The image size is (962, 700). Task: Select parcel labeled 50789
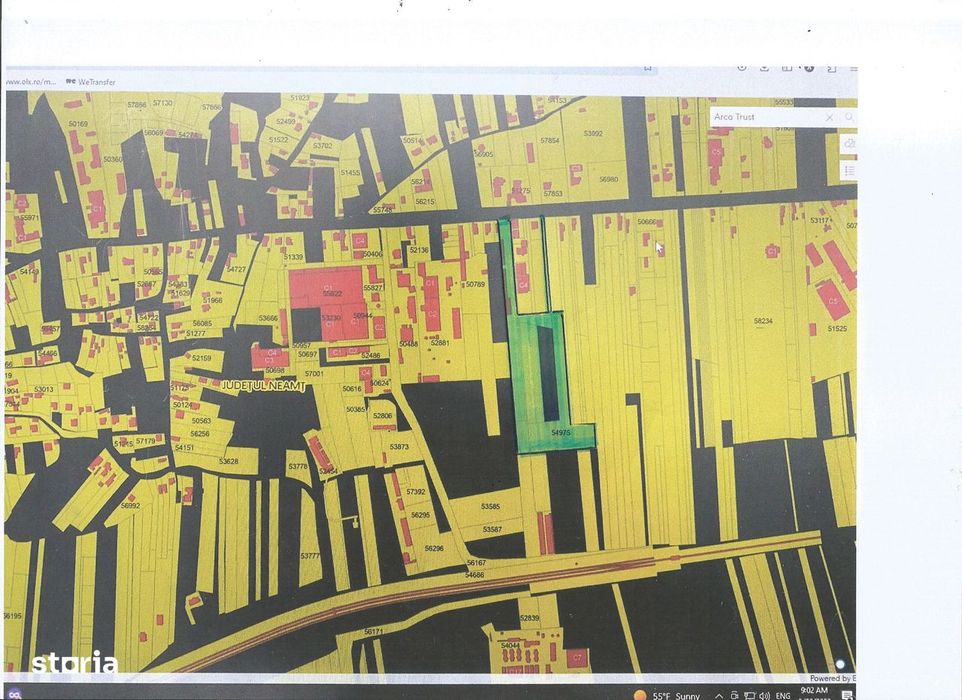[x=475, y=285]
